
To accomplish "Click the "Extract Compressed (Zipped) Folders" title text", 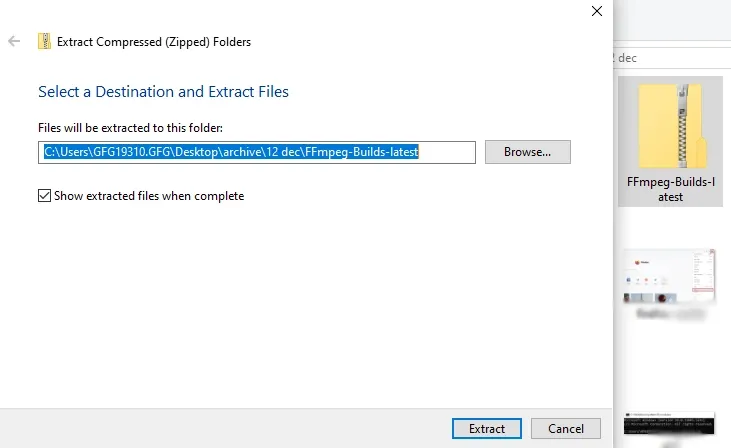I will (x=154, y=42).
